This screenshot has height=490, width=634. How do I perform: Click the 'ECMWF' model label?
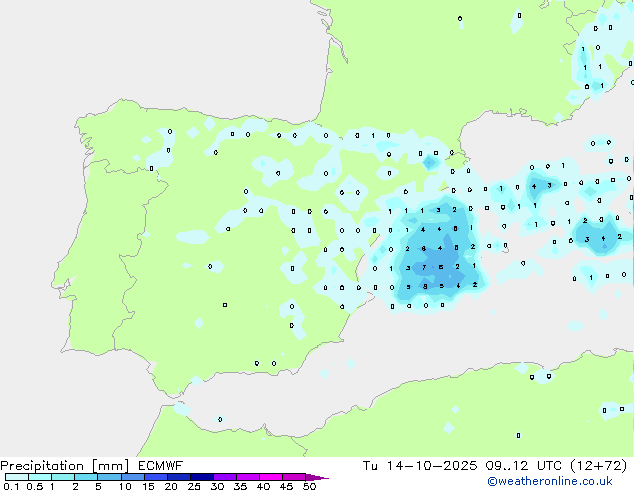161,466
